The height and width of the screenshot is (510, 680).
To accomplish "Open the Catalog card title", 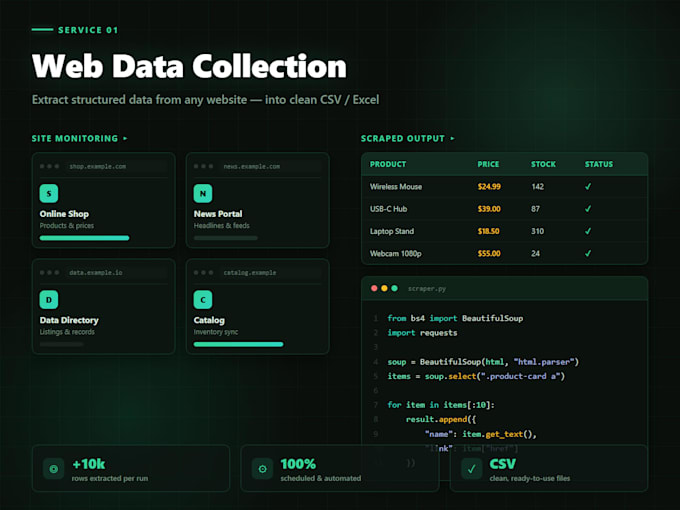I will pos(209,320).
